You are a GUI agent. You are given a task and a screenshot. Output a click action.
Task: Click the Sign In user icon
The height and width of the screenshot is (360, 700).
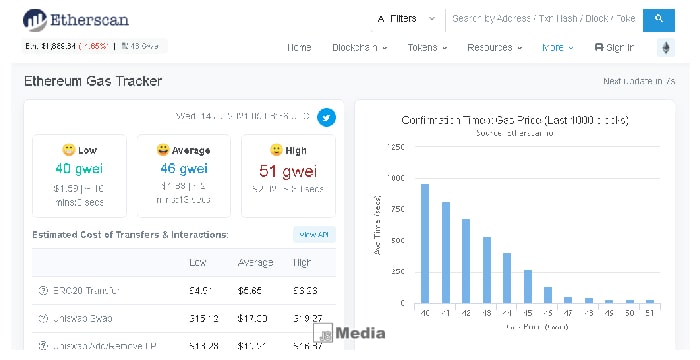click(x=599, y=47)
